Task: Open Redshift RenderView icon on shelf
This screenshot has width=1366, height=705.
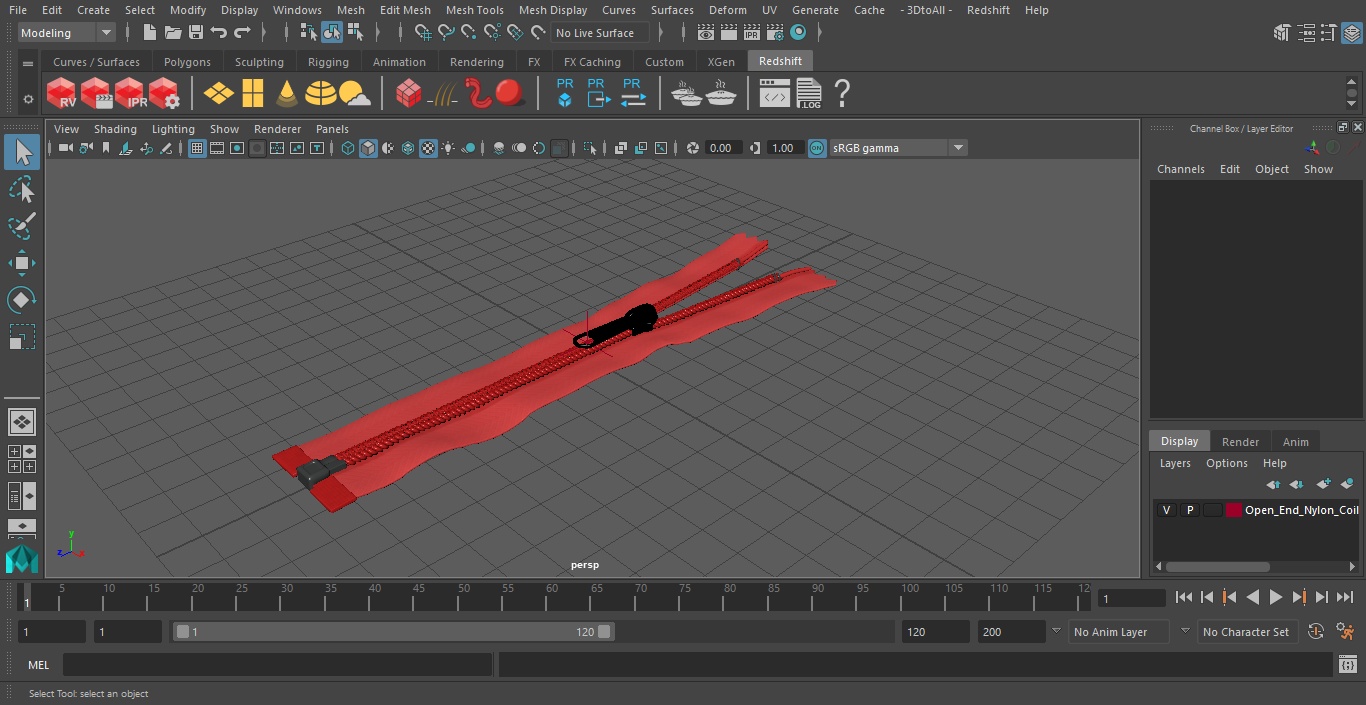Action: [x=62, y=94]
